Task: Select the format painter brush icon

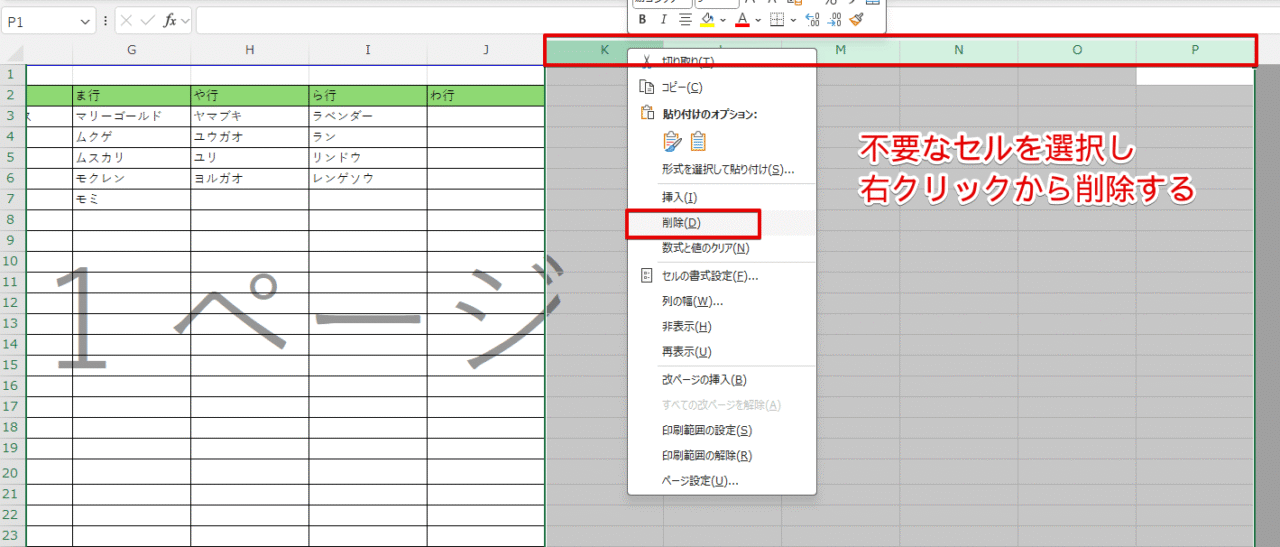Action: tap(857, 19)
